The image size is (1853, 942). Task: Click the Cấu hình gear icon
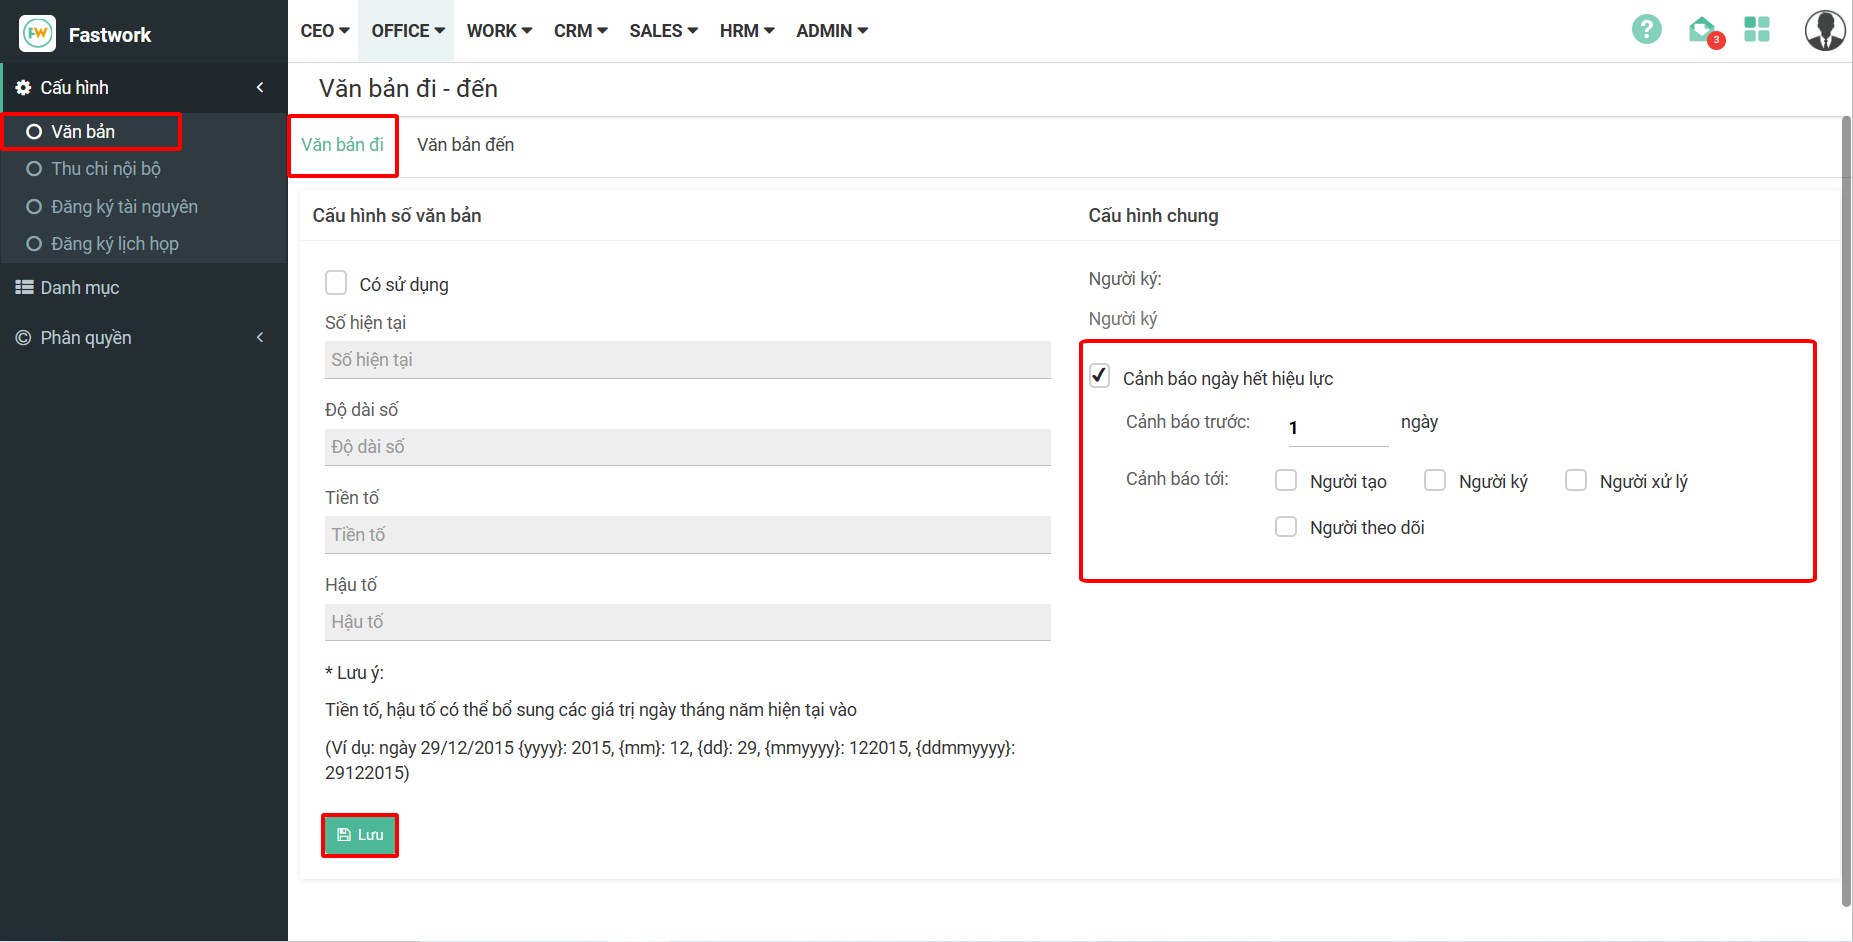pyautogui.click(x=23, y=88)
